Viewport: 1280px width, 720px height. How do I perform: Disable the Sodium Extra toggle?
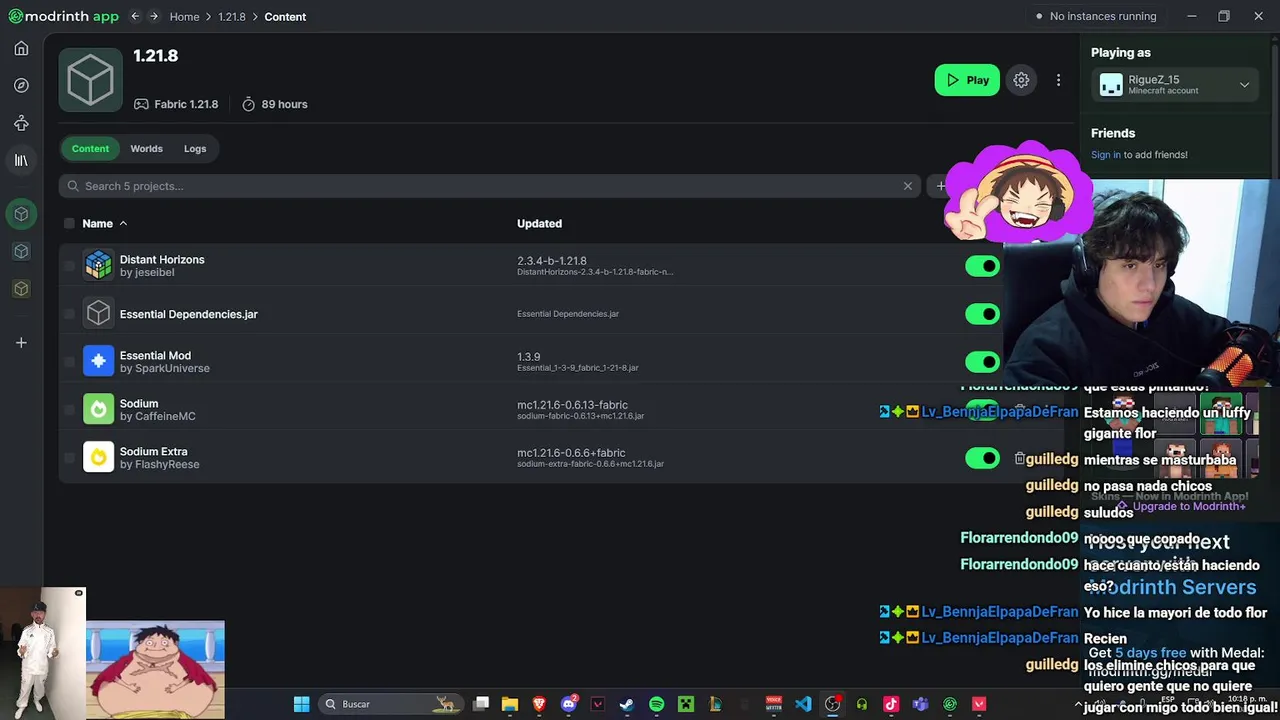(982, 458)
